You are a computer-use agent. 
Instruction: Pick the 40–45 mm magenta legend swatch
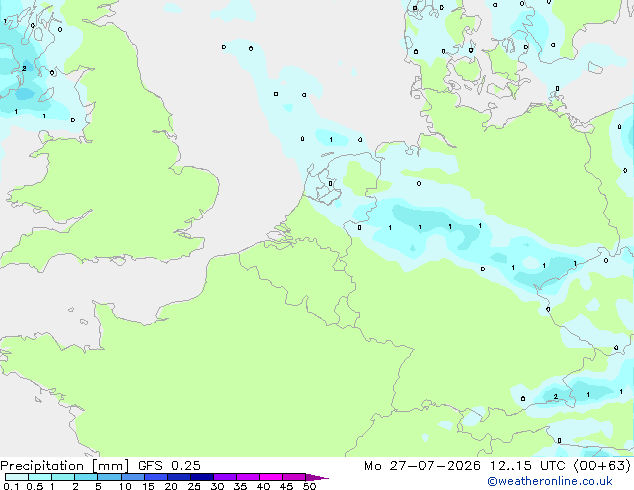coord(271,477)
